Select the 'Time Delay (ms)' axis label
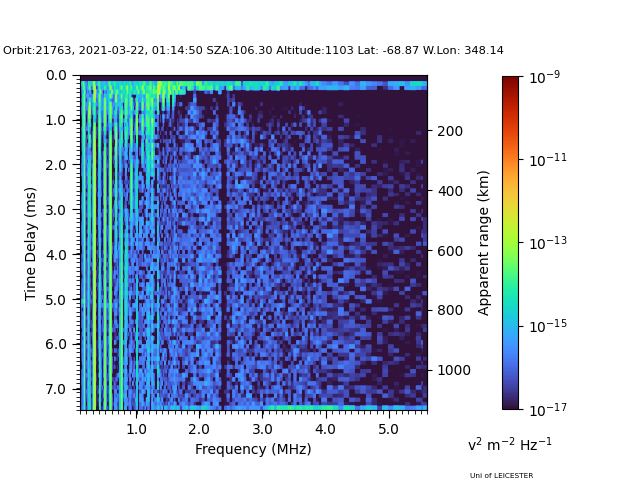Image resolution: width=640 pixels, height=480 pixels. coord(30,244)
